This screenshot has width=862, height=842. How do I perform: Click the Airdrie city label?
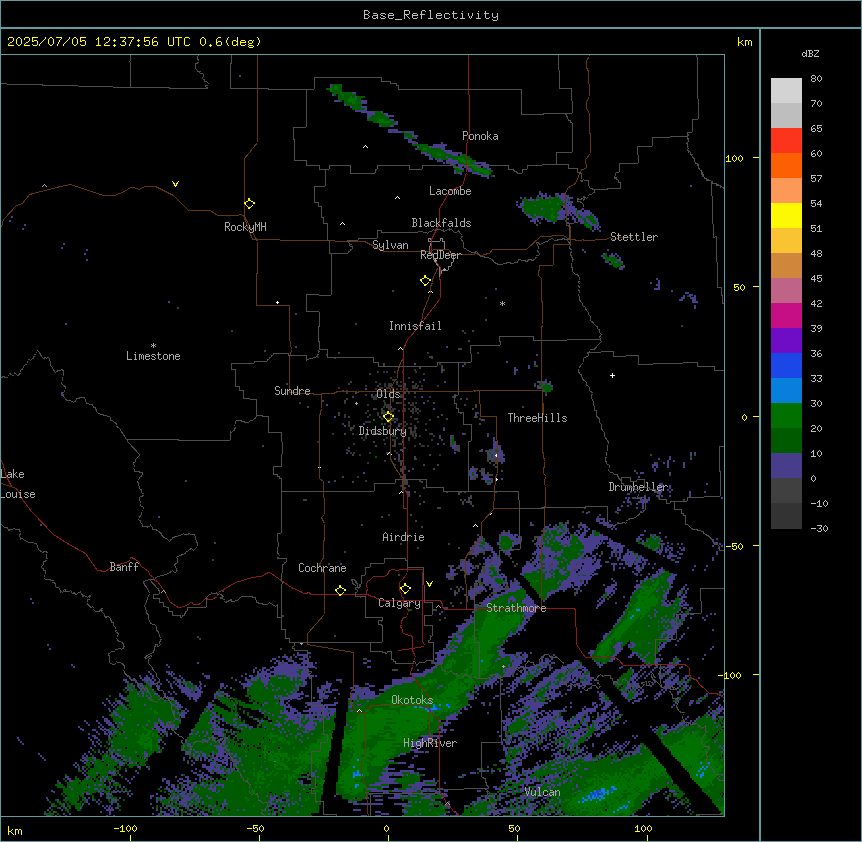[x=403, y=537]
